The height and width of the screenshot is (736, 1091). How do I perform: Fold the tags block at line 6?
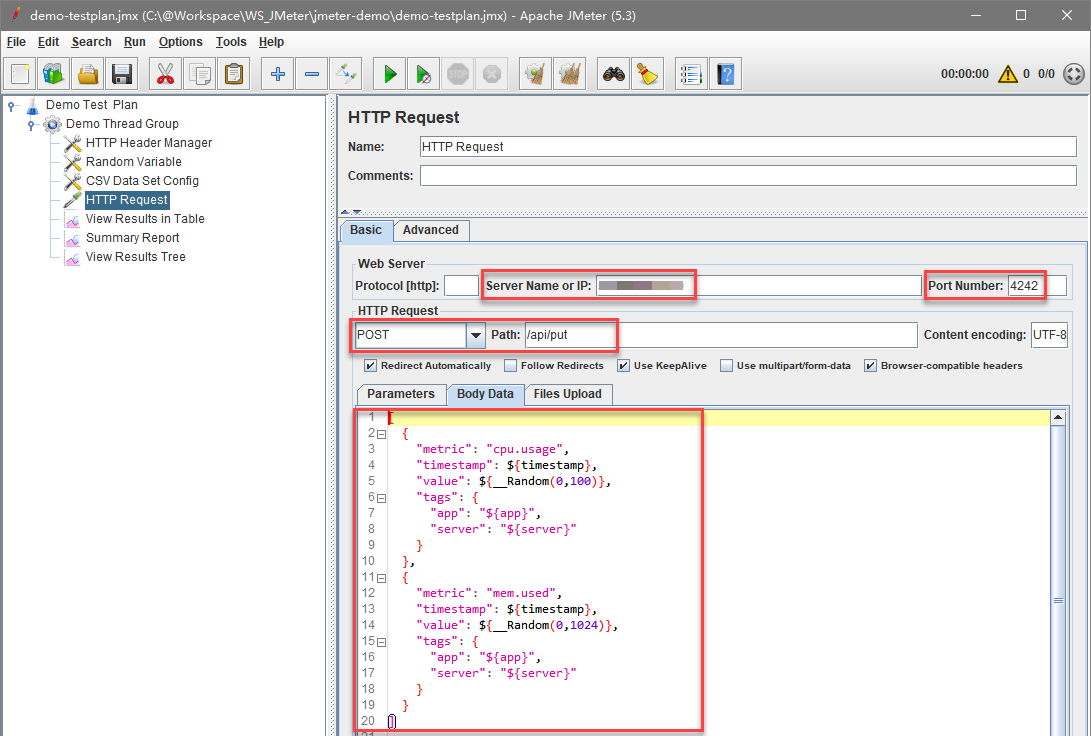point(381,498)
